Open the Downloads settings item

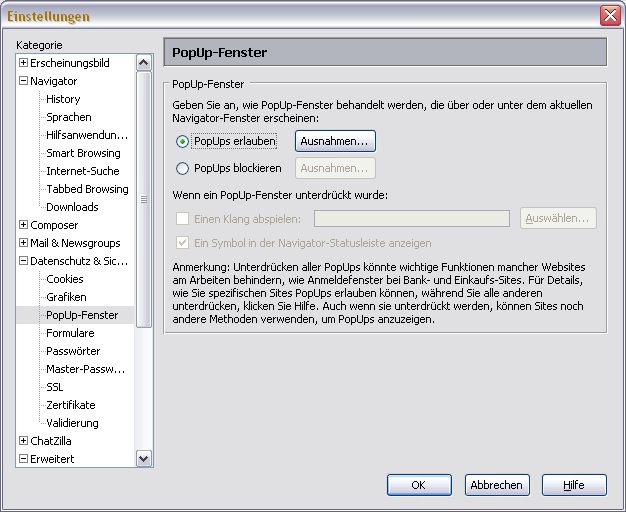point(72,207)
